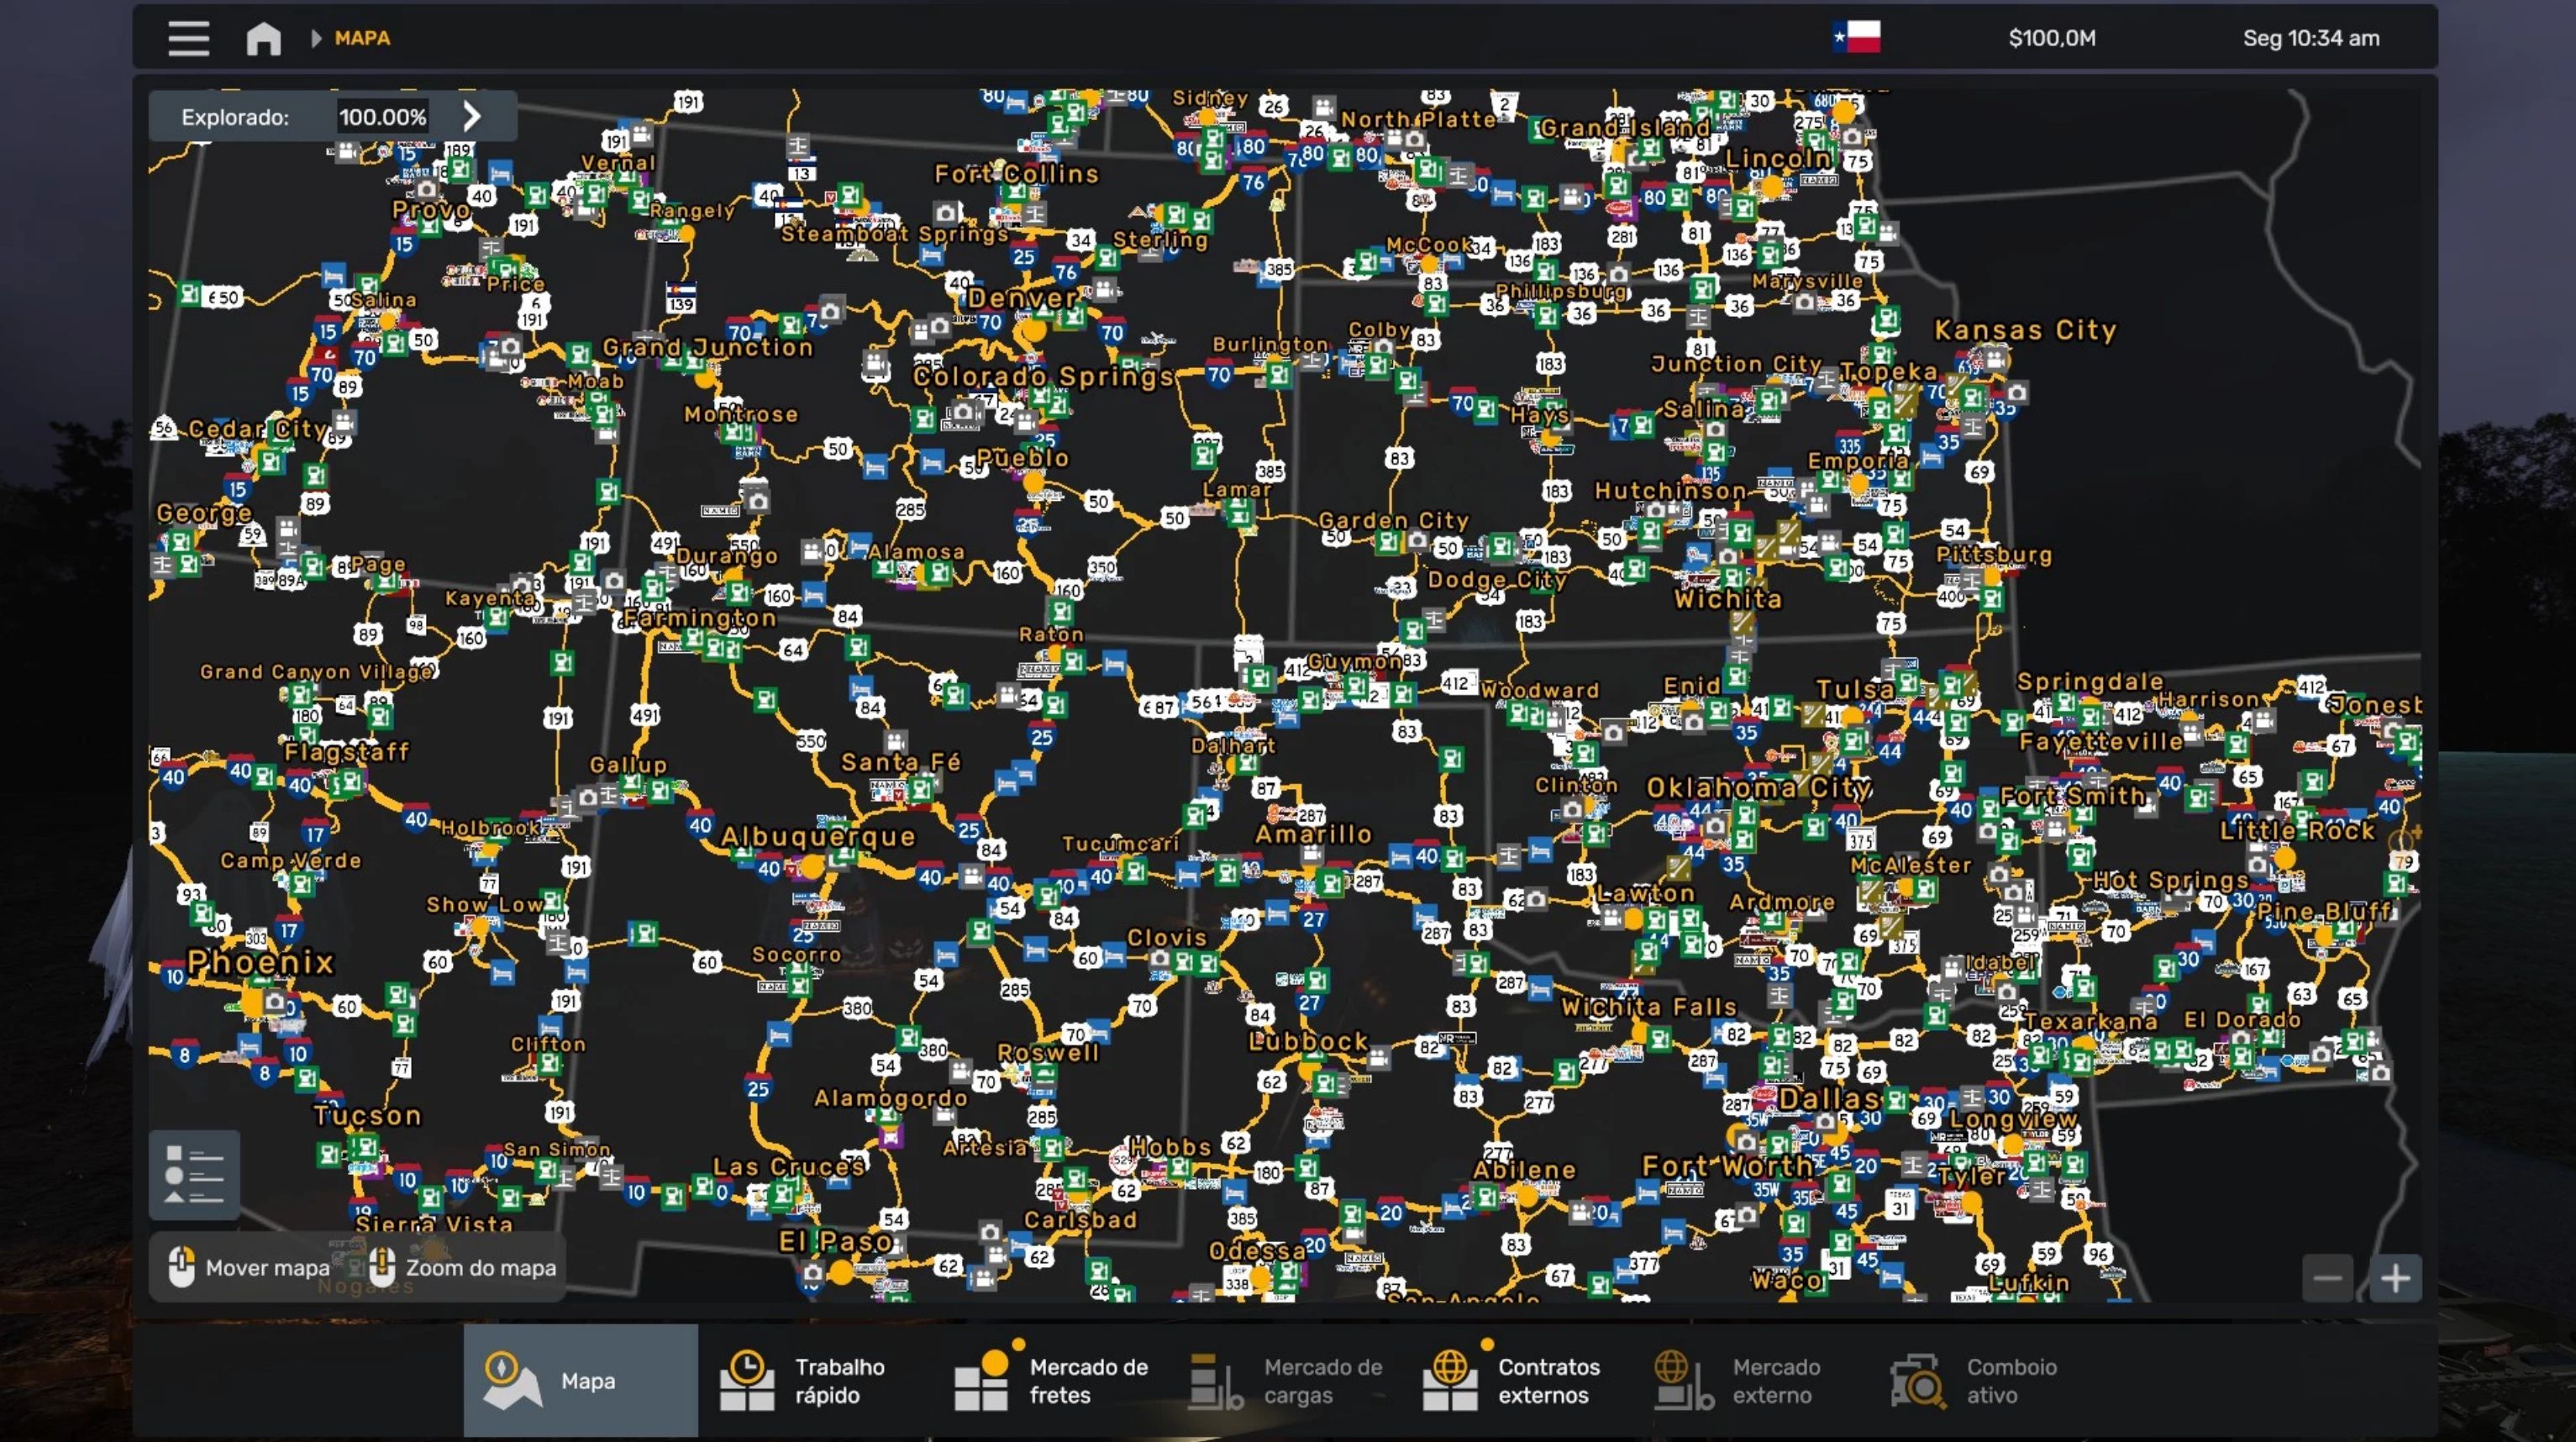
Task: Click the $100,0M balance display
Action: (x=2052, y=38)
